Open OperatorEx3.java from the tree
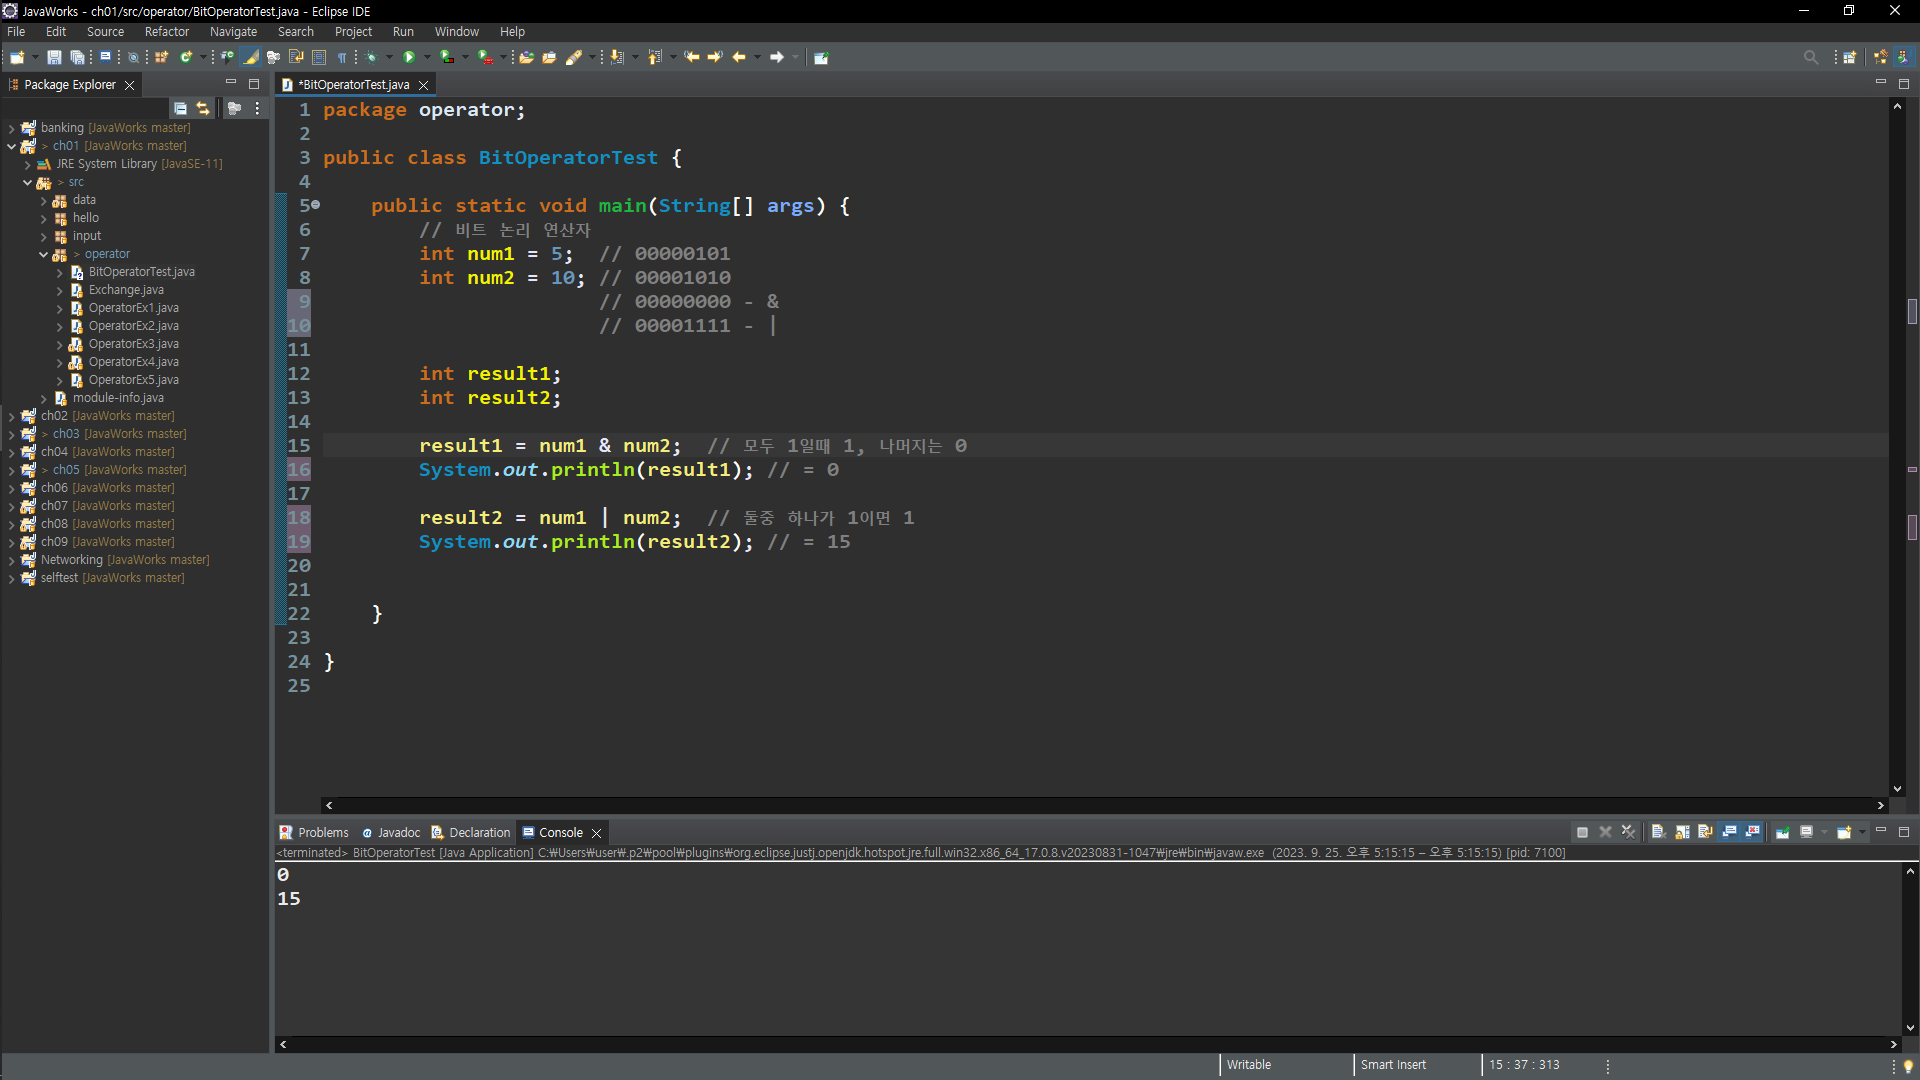The image size is (1920, 1080). click(x=133, y=344)
